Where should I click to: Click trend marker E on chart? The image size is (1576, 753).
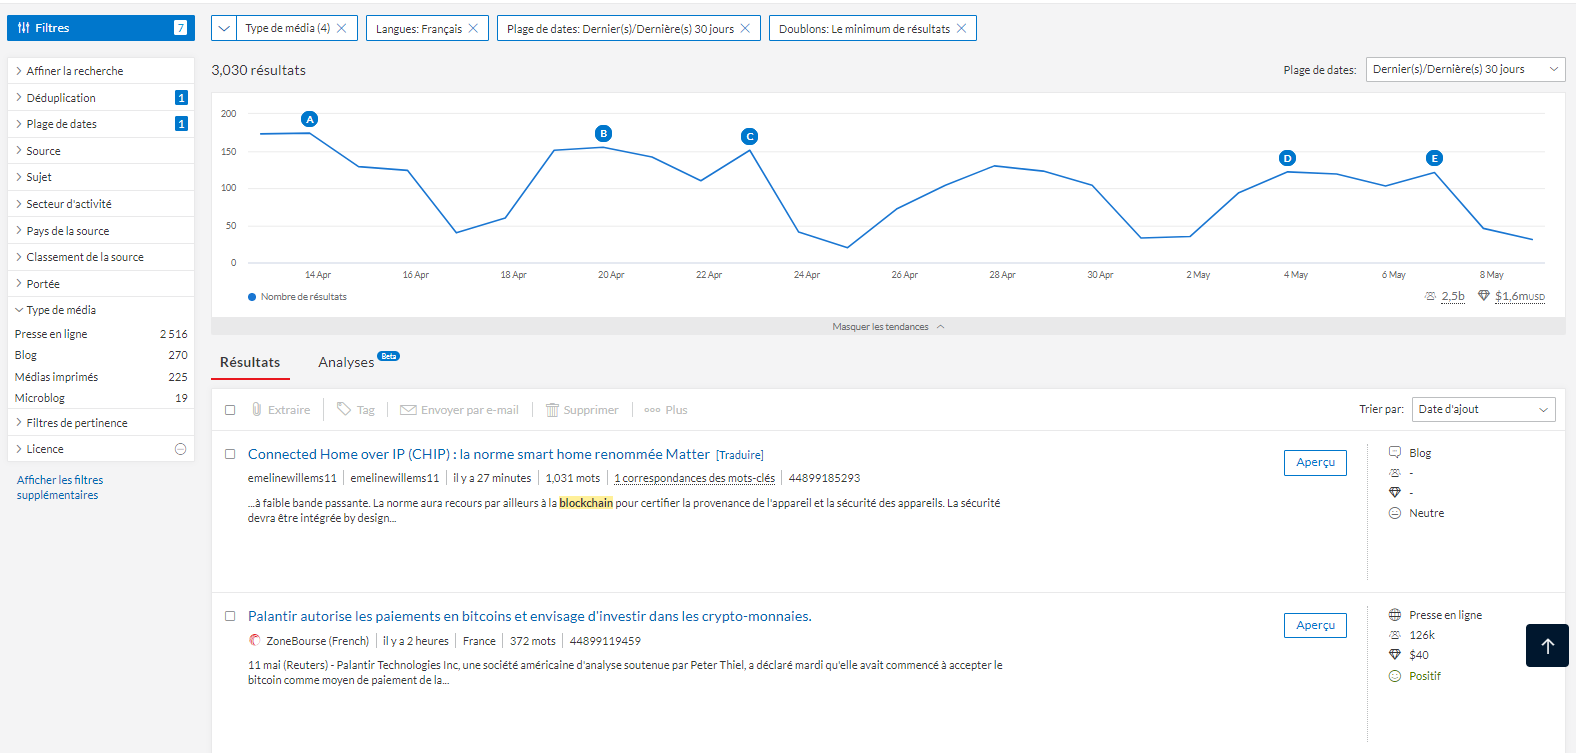tap(1434, 158)
